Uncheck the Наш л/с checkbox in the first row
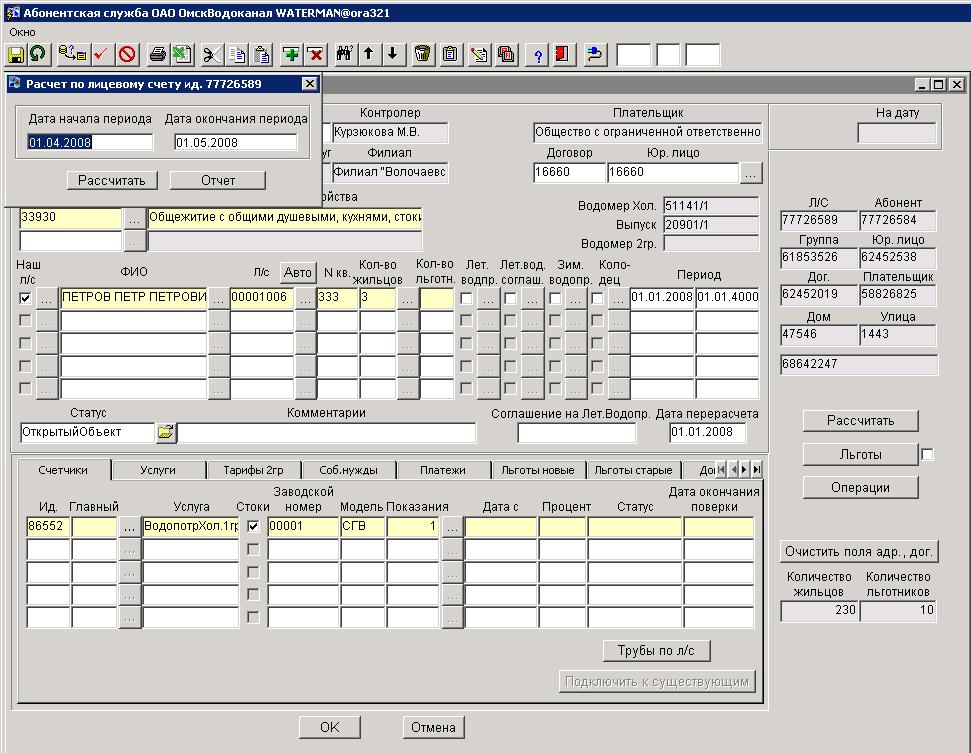 pos(25,298)
